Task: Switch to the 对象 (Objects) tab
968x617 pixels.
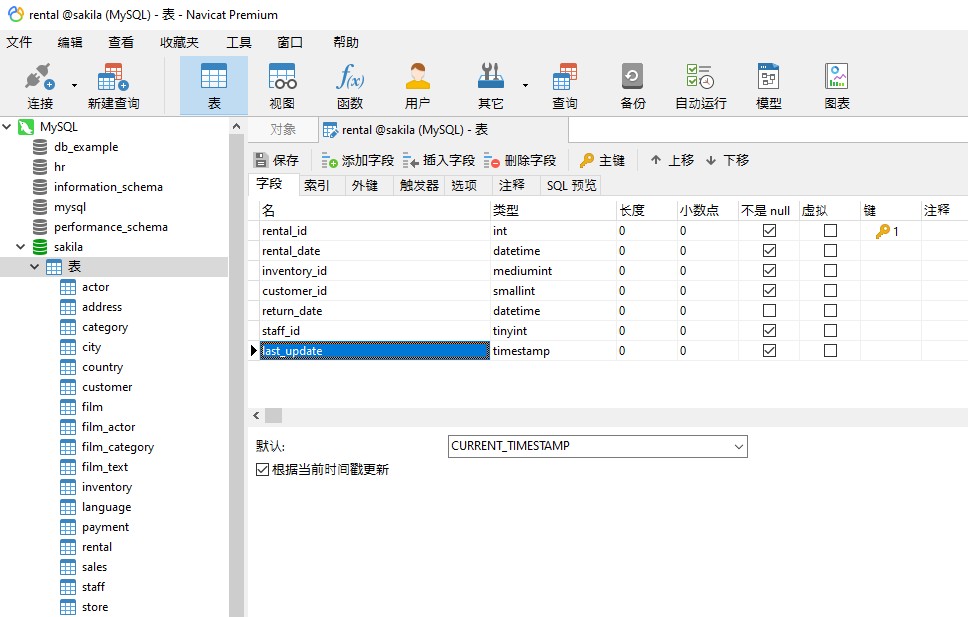Action: (x=283, y=130)
